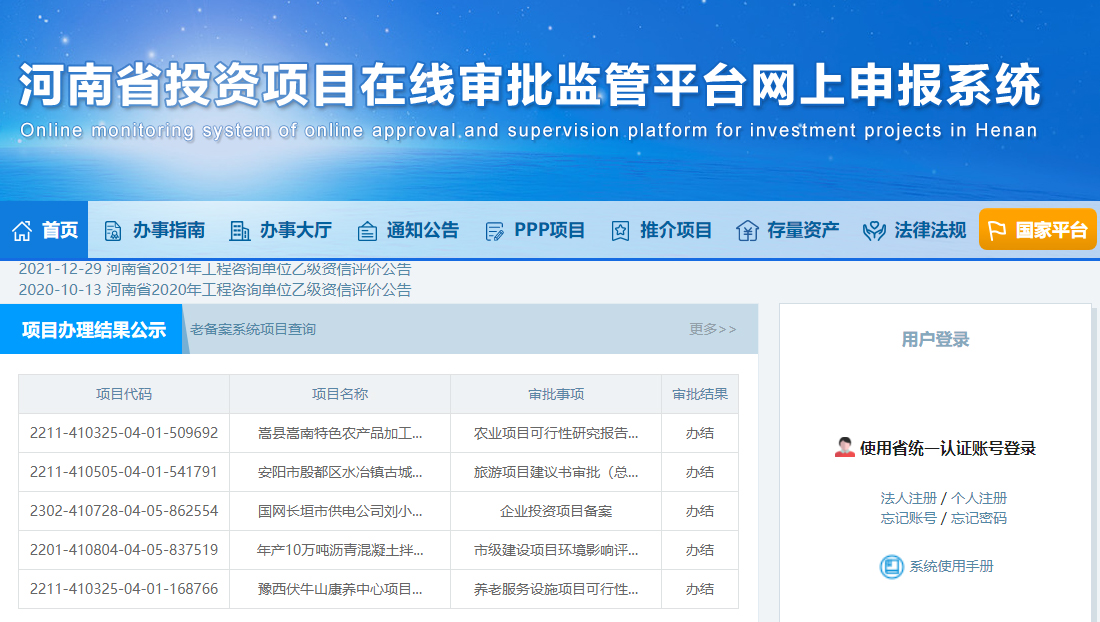Click the orange 国家平台 button

coord(1038,229)
